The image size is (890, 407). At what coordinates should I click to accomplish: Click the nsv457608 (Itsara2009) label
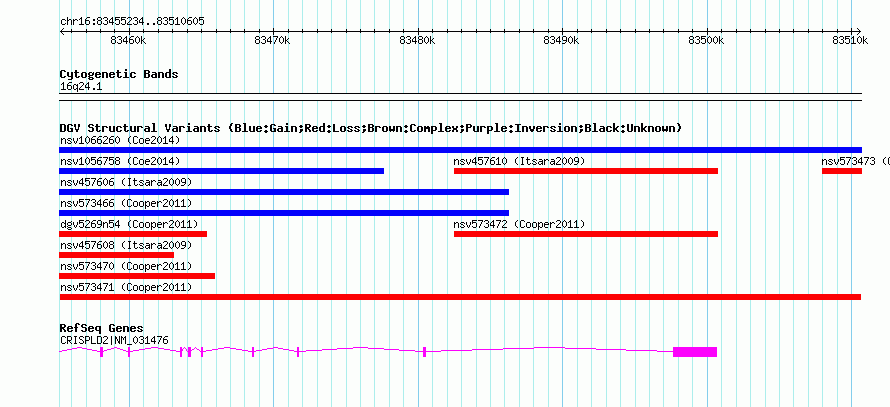(x=126, y=245)
